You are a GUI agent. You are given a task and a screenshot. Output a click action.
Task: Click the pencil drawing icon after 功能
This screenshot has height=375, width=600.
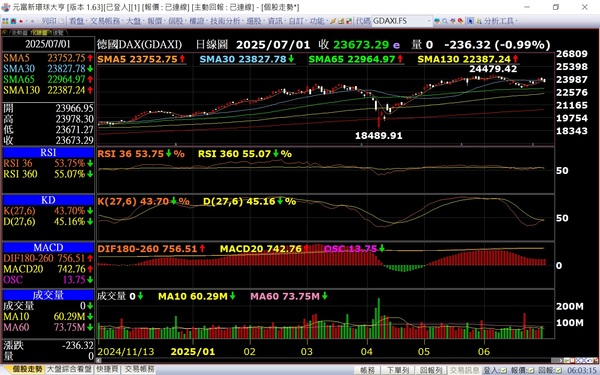click(x=333, y=21)
